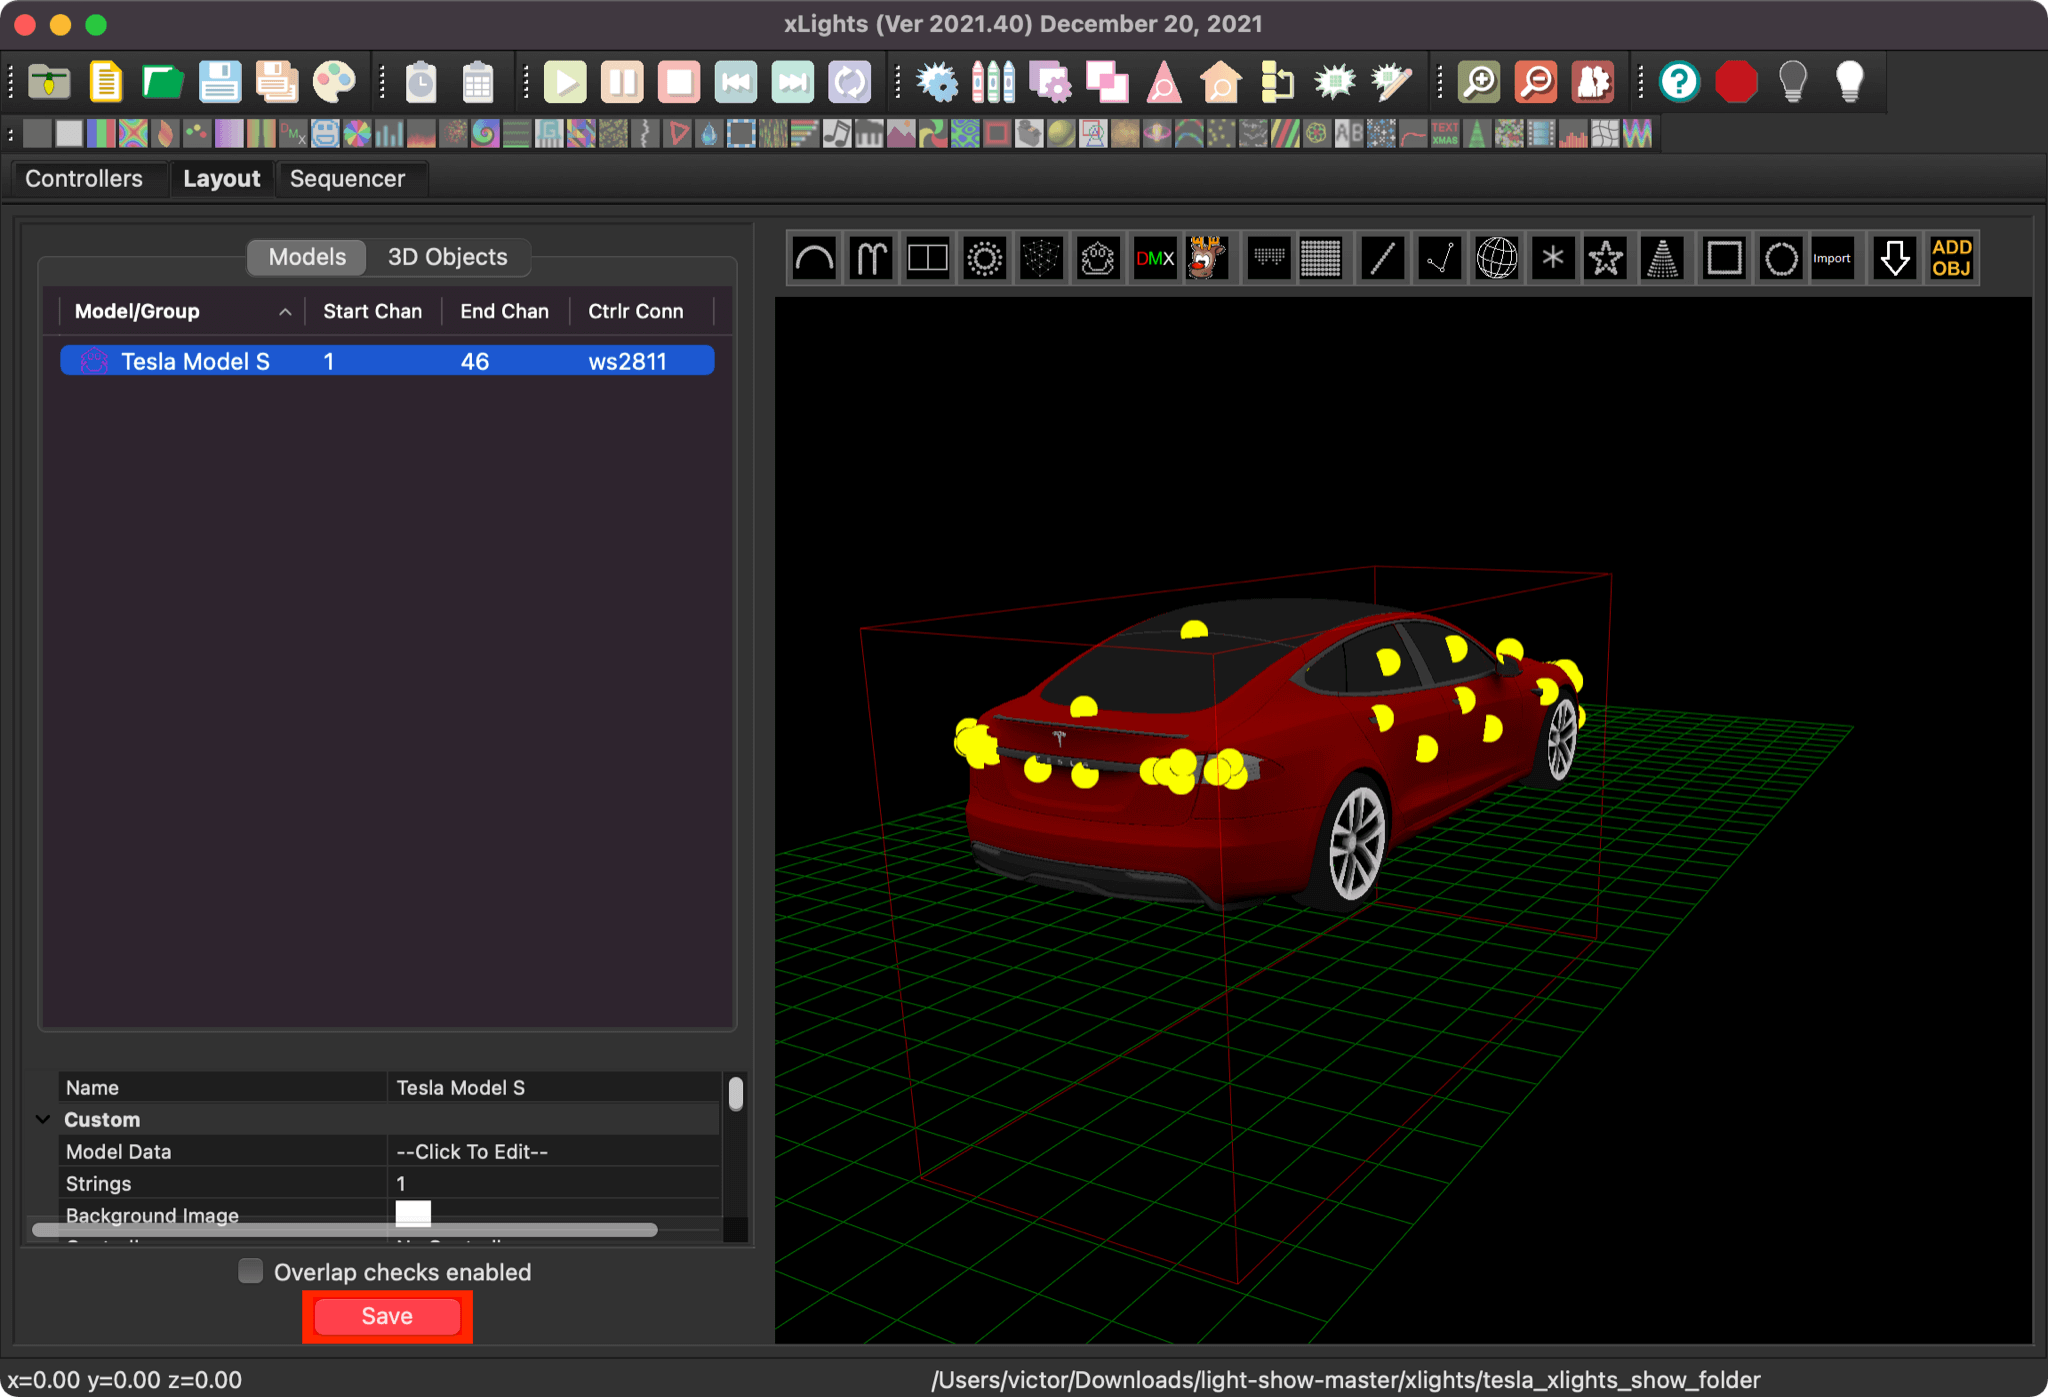Click the Download models arrow icon
The image size is (2048, 1397).
[x=1894, y=259]
